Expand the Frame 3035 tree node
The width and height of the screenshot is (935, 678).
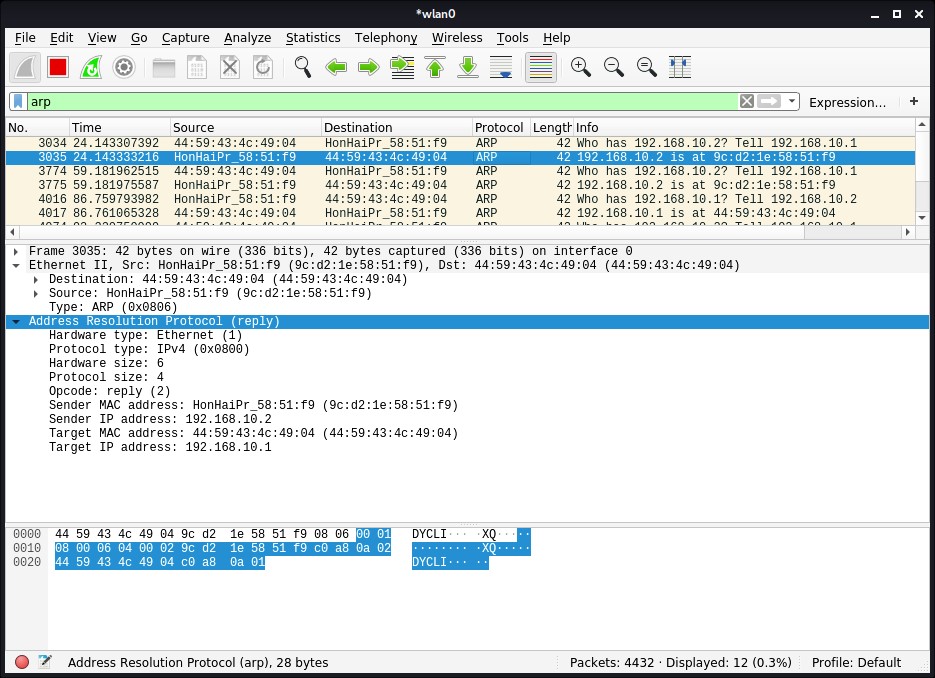[x=16, y=252]
